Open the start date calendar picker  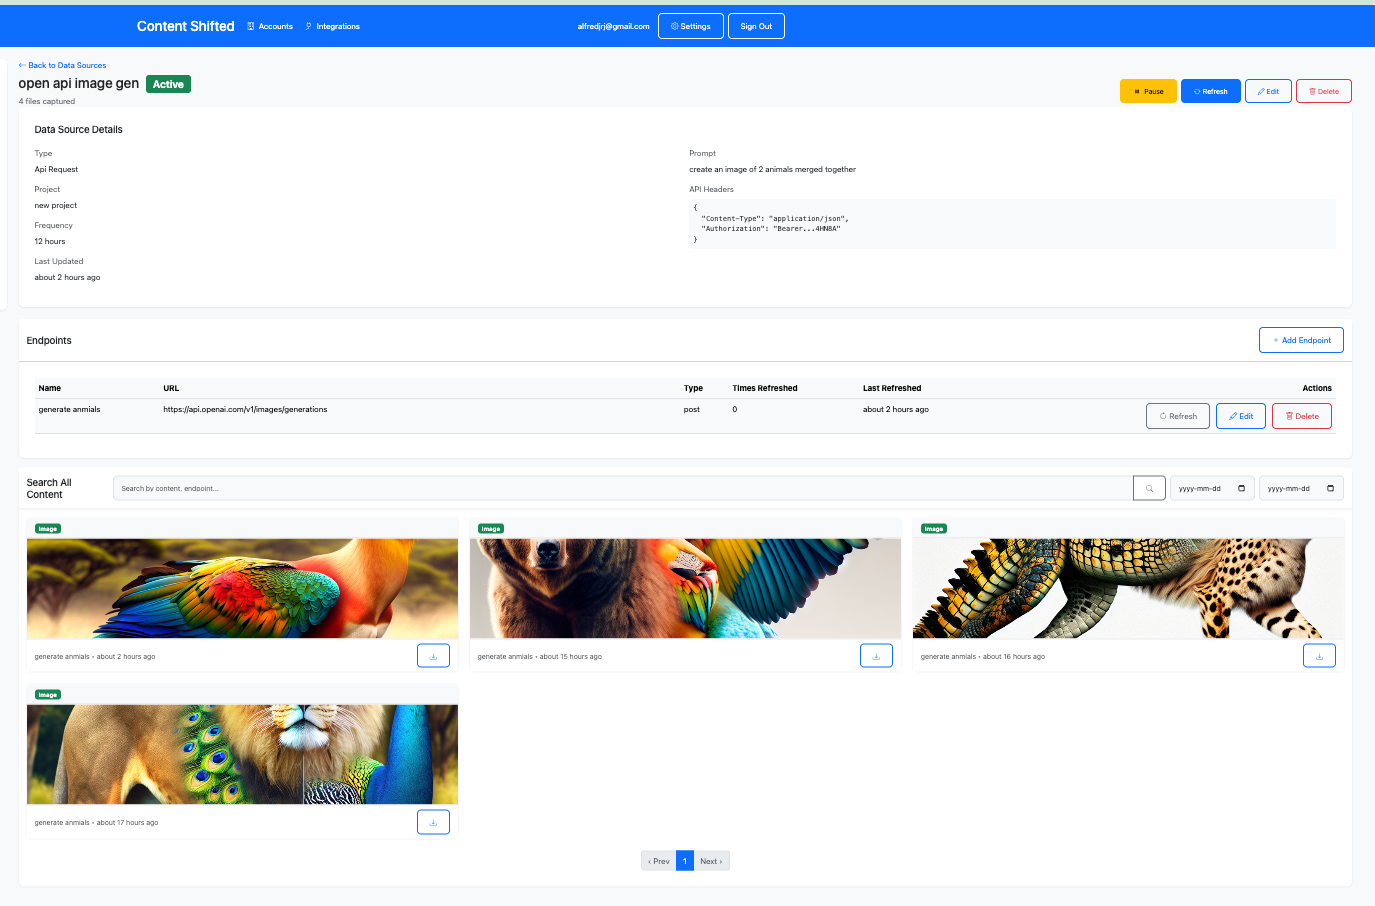coord(1241,488)
